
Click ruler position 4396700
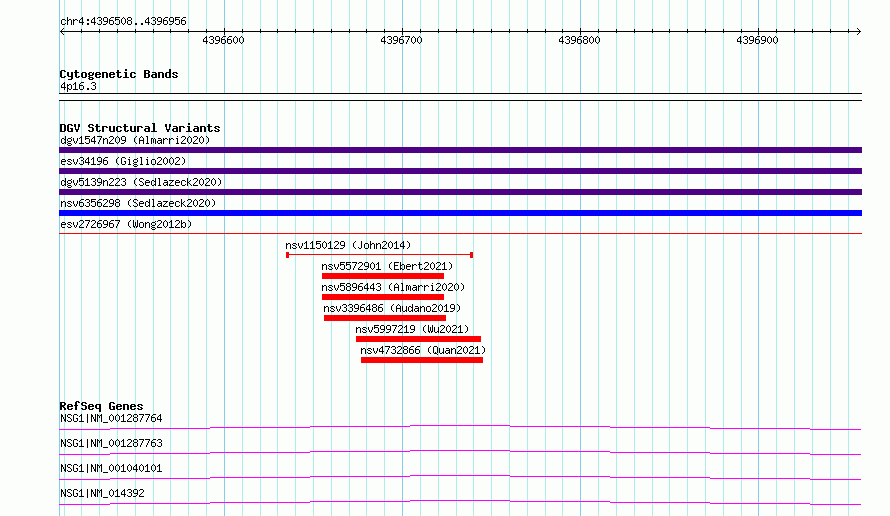[401, 40]
